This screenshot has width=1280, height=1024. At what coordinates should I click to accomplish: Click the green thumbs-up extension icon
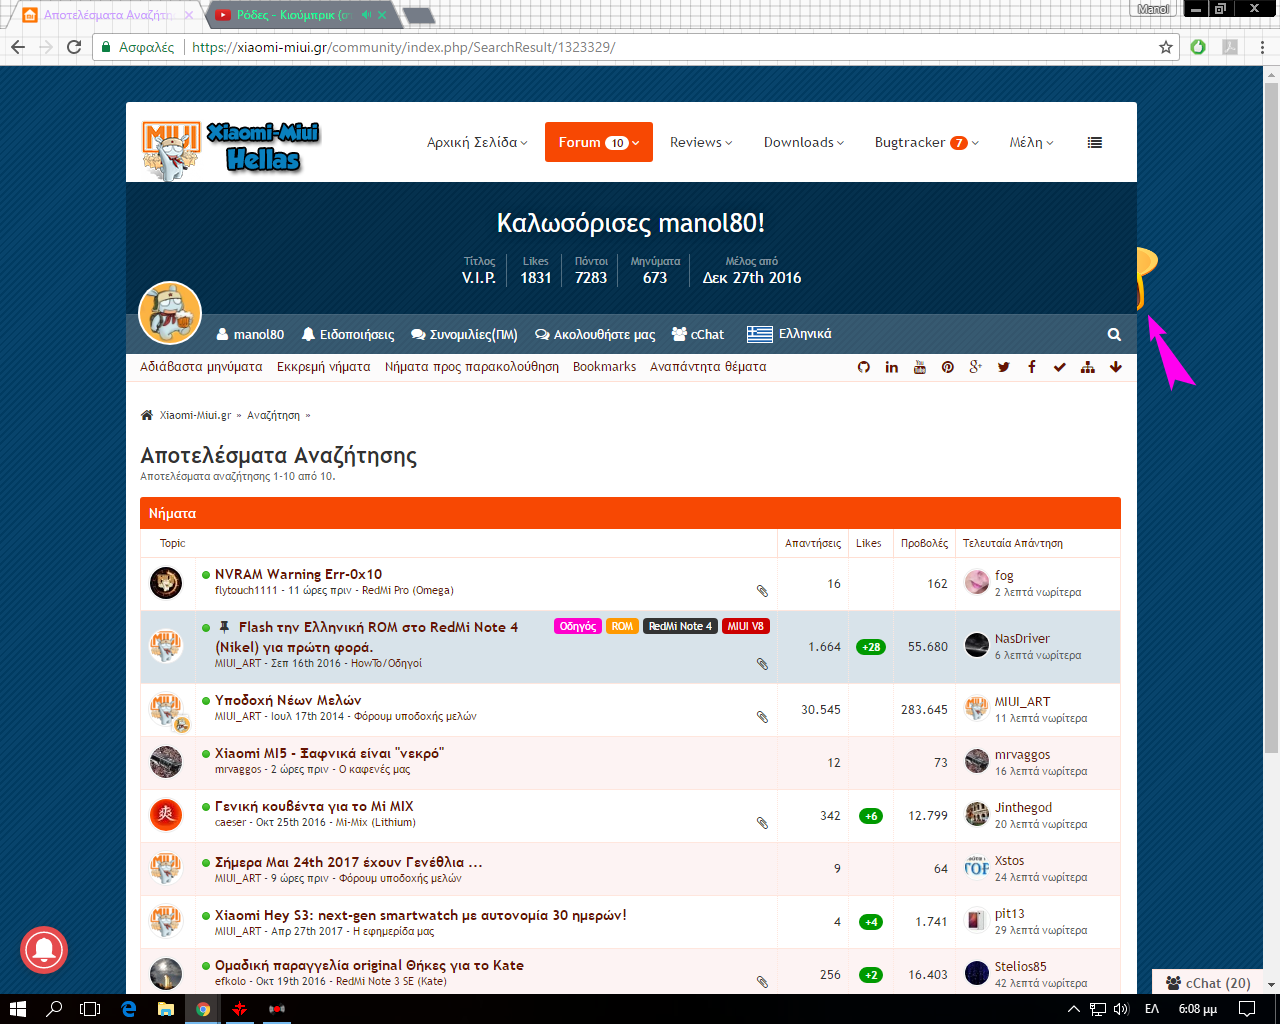[1198, 47]
